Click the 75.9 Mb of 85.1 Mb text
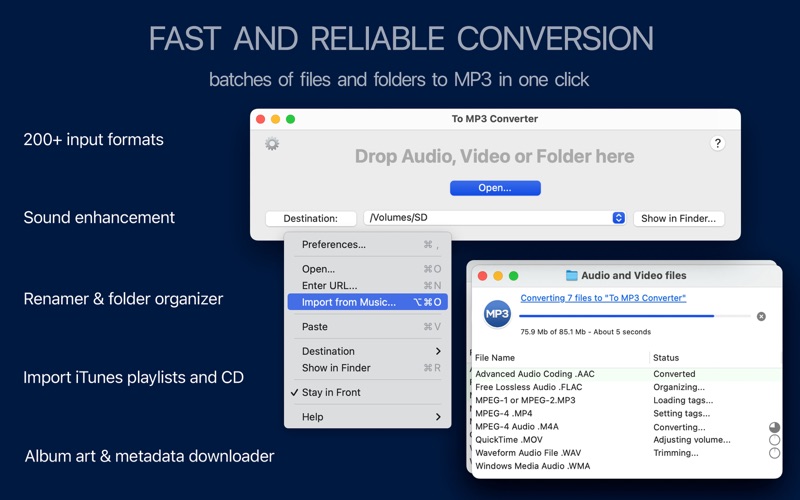 coord(553,332)
